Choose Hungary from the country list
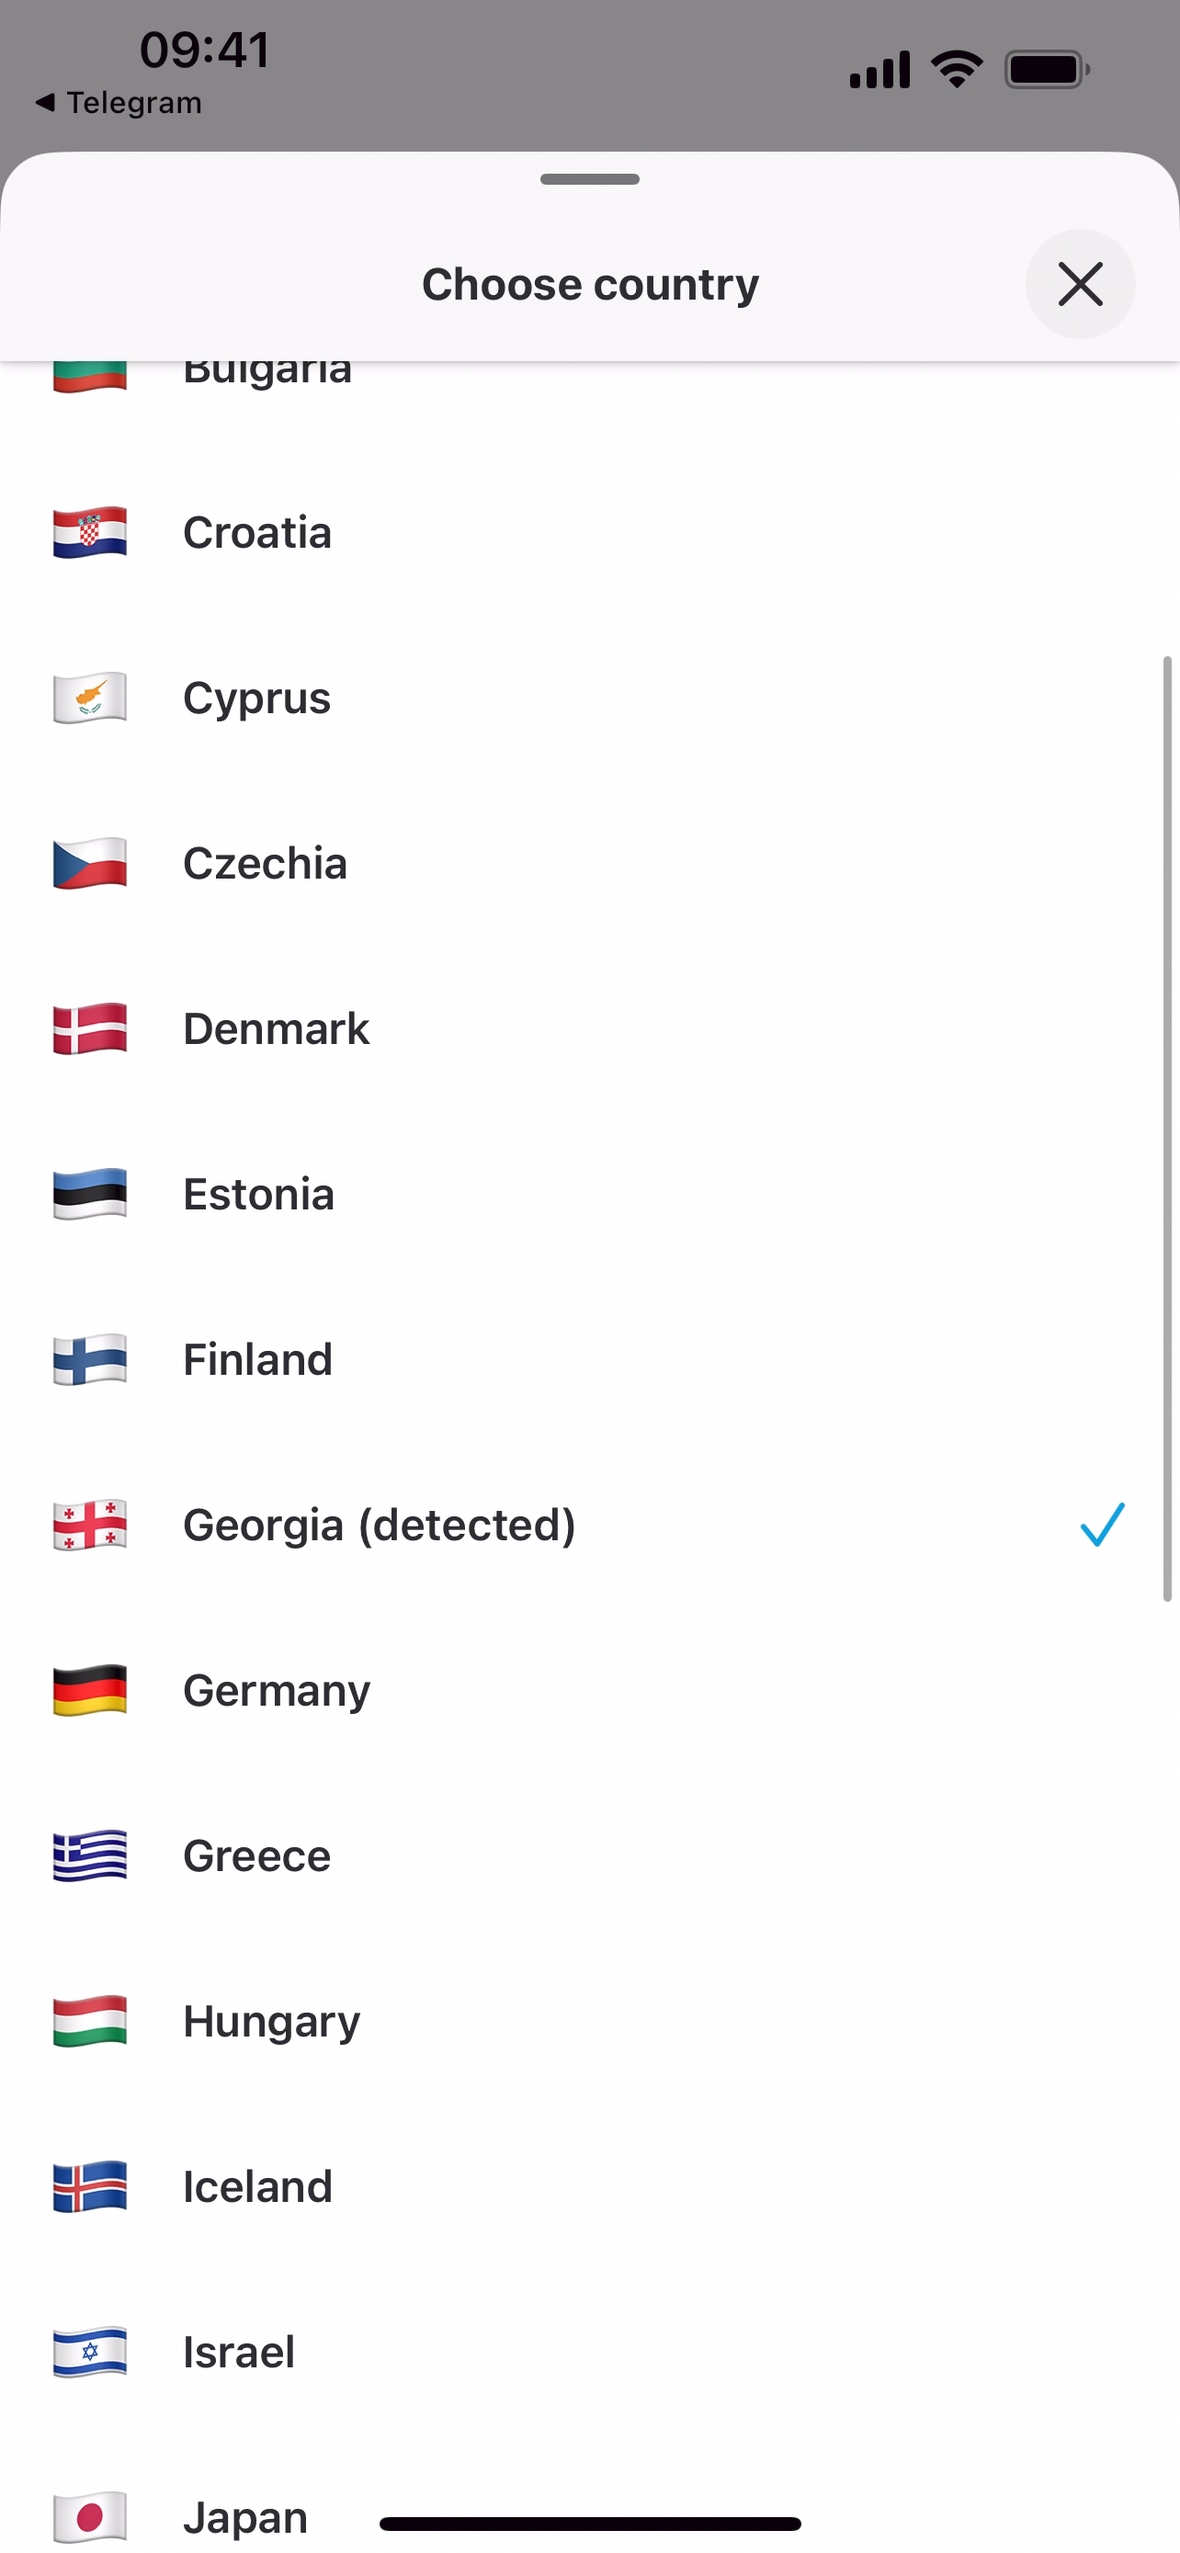This screenshot has width=1180, height=2553. click(x=271, y=2021)
